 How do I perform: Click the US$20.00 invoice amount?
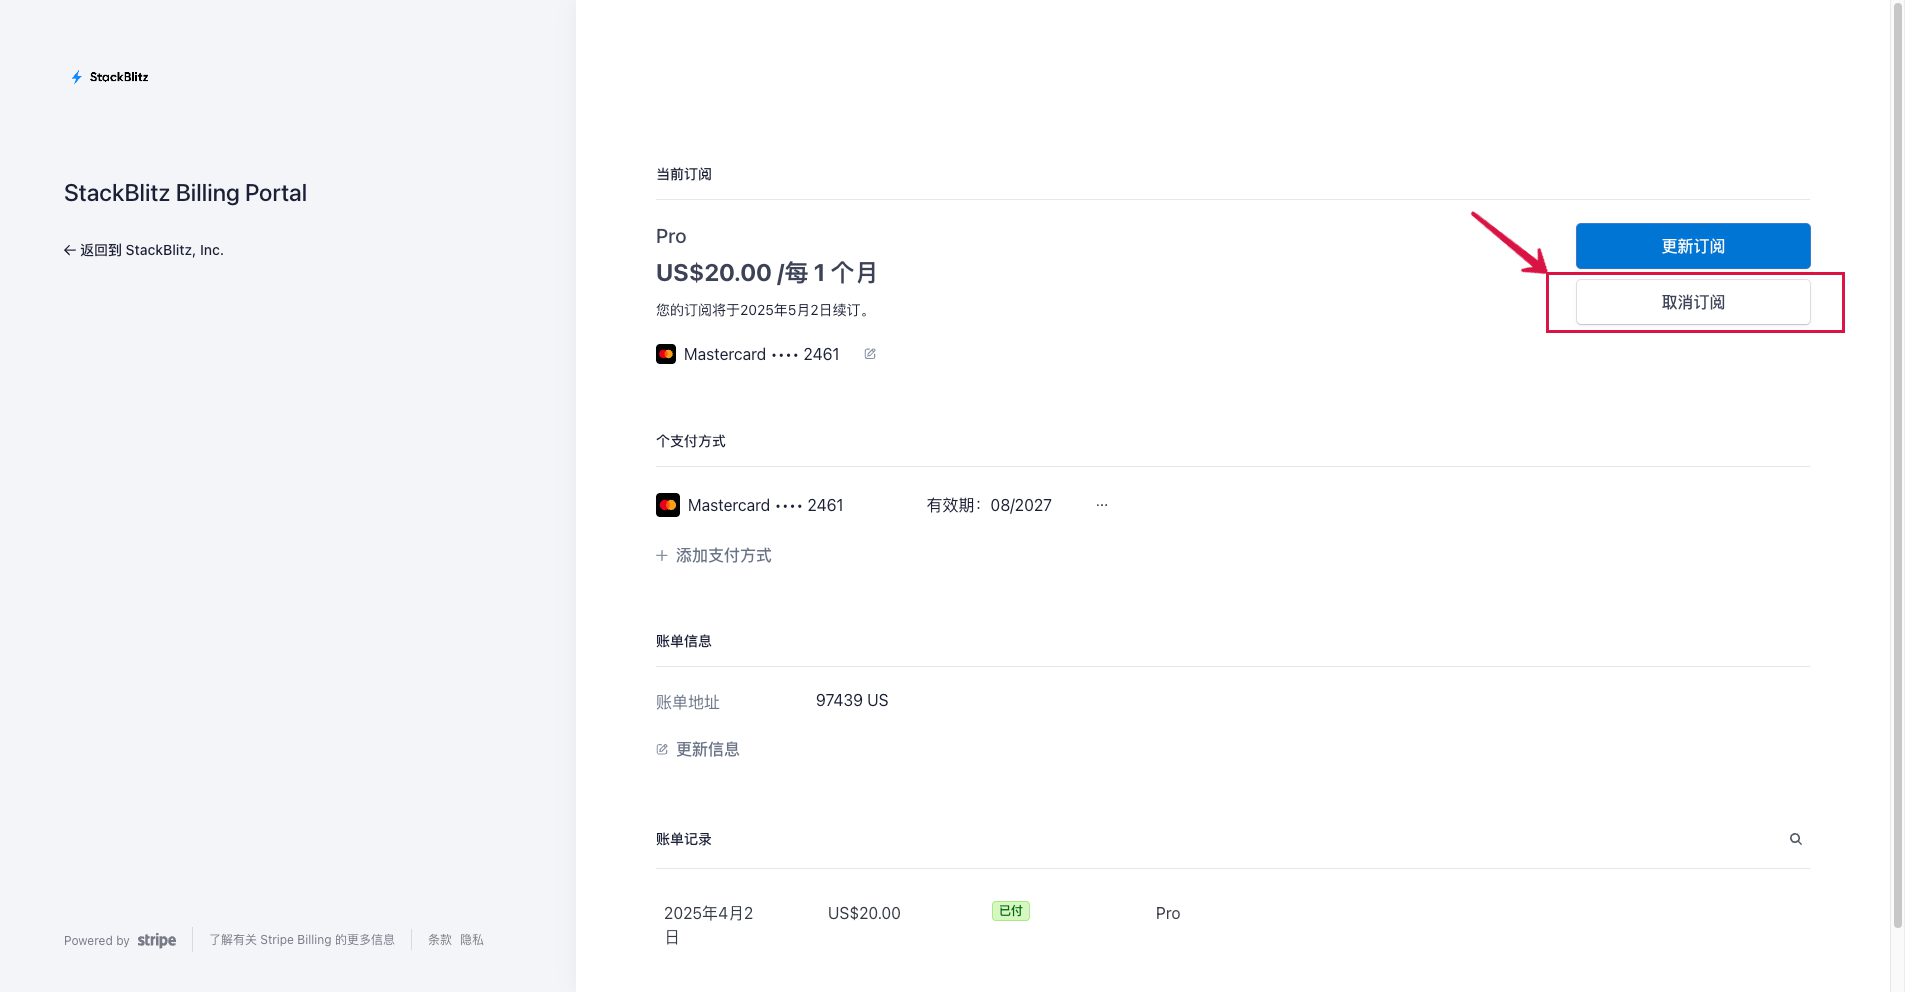tap(864, 913)
